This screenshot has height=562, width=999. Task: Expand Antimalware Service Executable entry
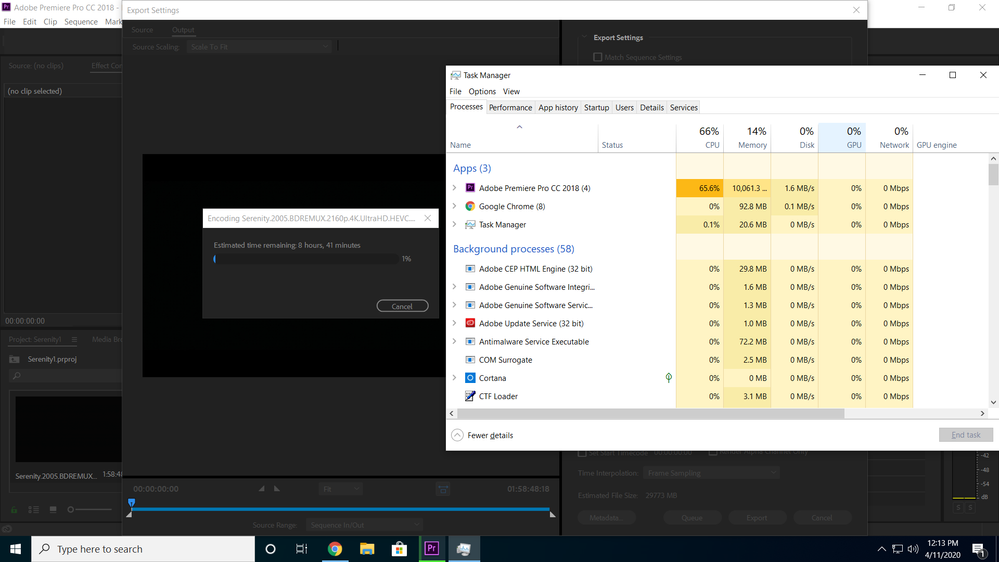(x=454, y=342)
